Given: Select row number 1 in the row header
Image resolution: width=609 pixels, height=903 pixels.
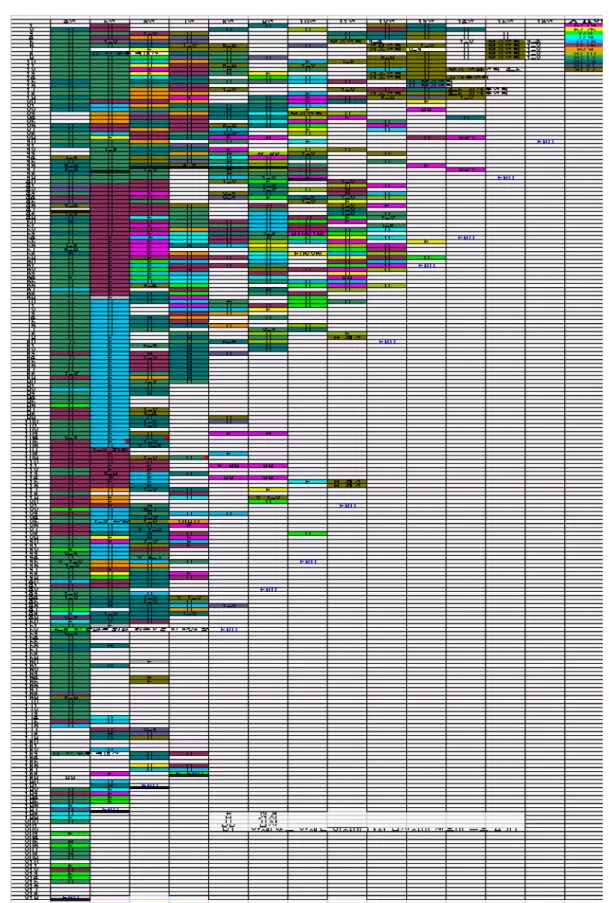Looking at the screenshot, I should click(x=30, y=27).
